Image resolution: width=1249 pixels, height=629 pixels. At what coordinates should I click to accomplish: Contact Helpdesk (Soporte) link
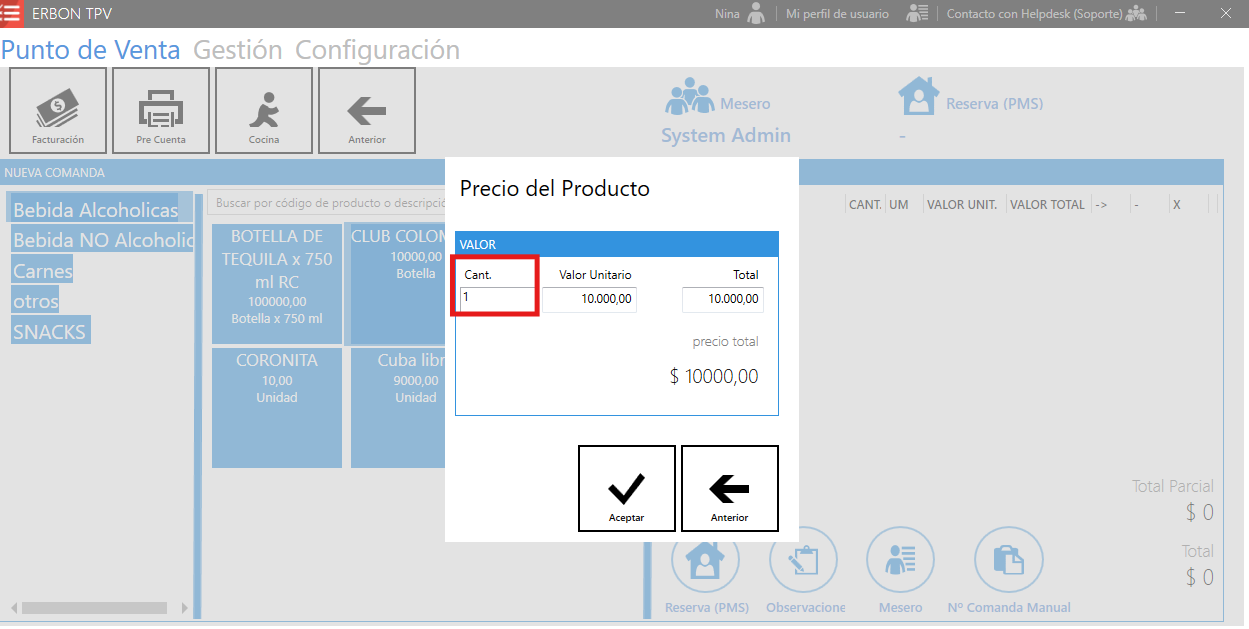point(1034,14)
